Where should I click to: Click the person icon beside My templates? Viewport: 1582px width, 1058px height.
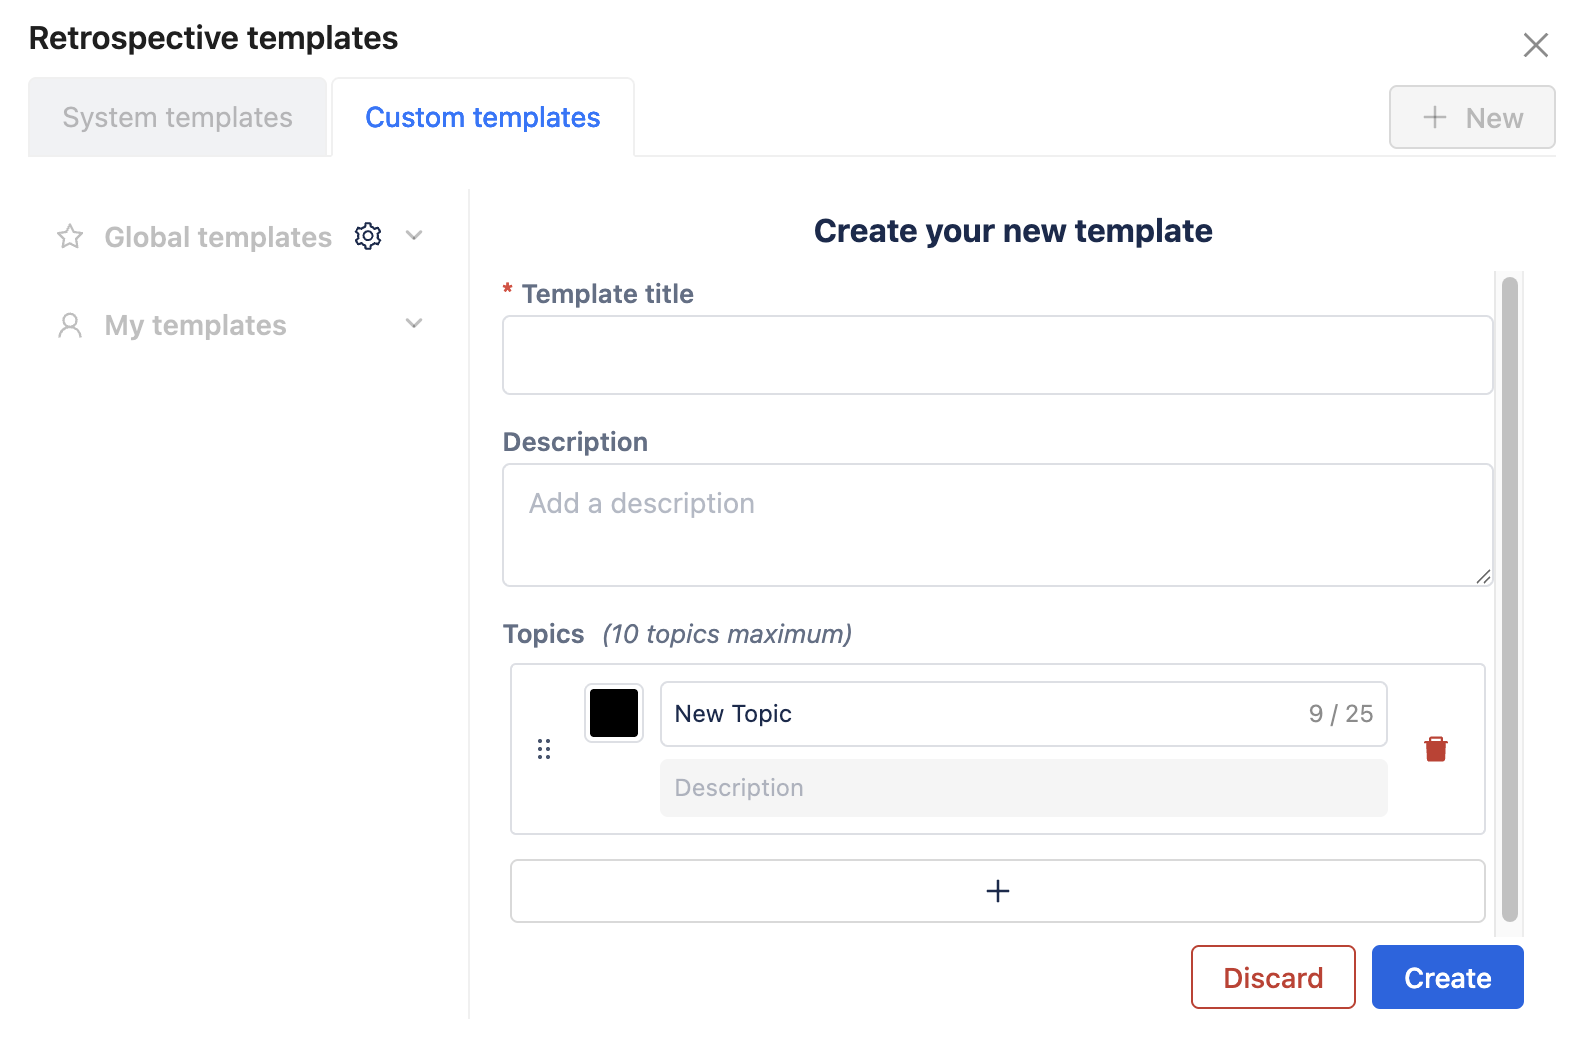tap(70, 325)
